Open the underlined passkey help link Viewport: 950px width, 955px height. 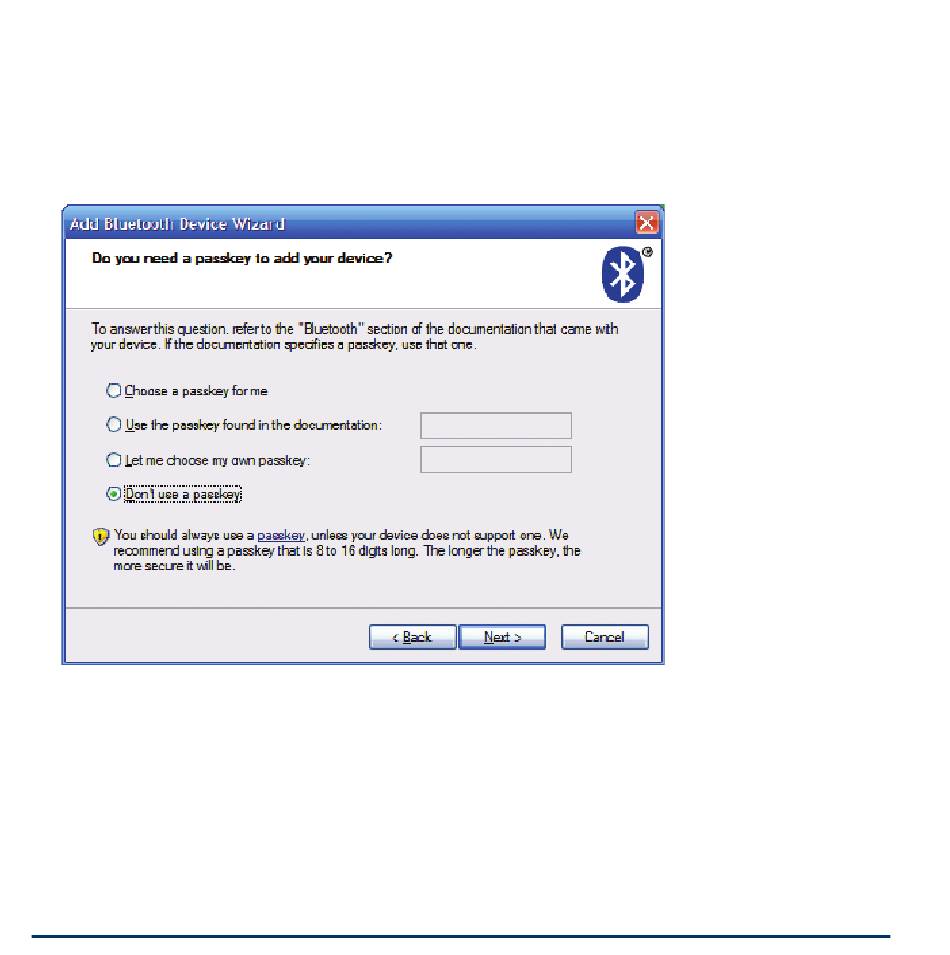[x=281, y=535]
